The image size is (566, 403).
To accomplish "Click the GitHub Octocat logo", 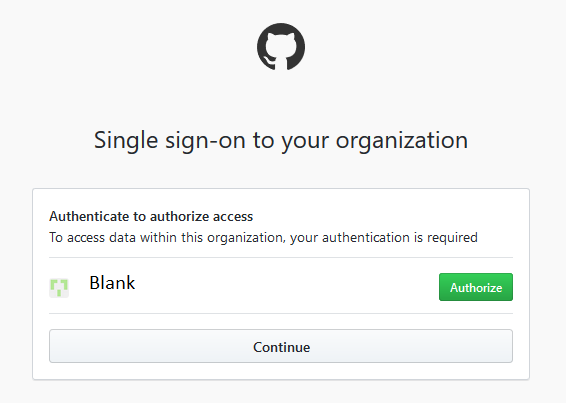I will pyautogui.click(x=281, y=47).
